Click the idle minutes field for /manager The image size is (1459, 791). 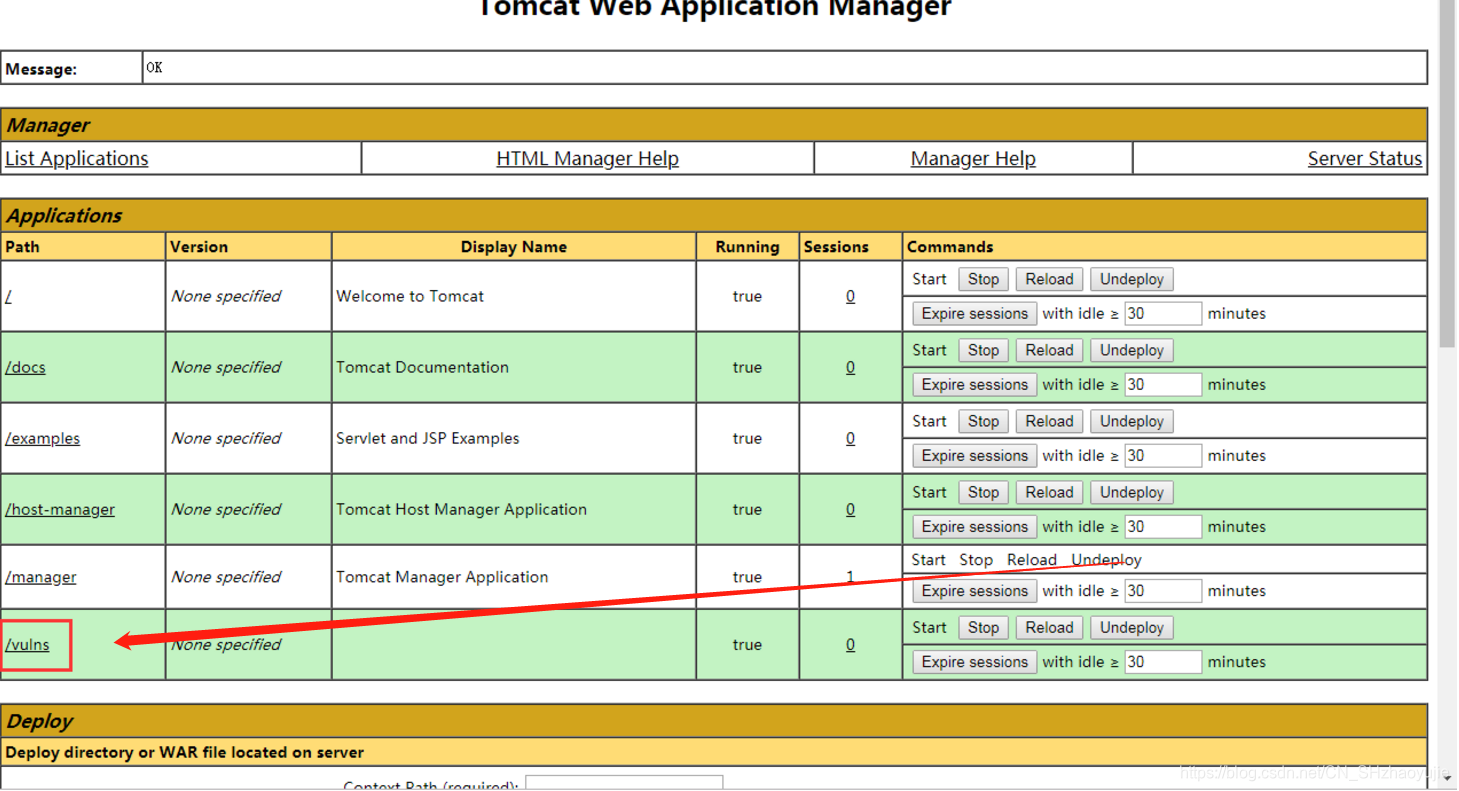1163,591
